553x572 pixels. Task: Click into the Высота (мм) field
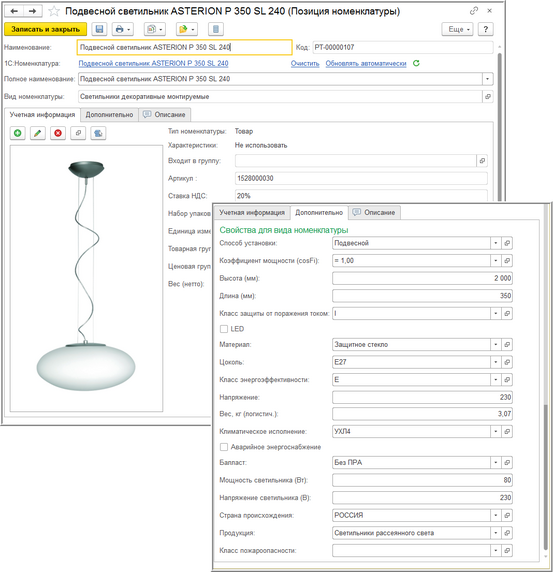tap(422, 278)
